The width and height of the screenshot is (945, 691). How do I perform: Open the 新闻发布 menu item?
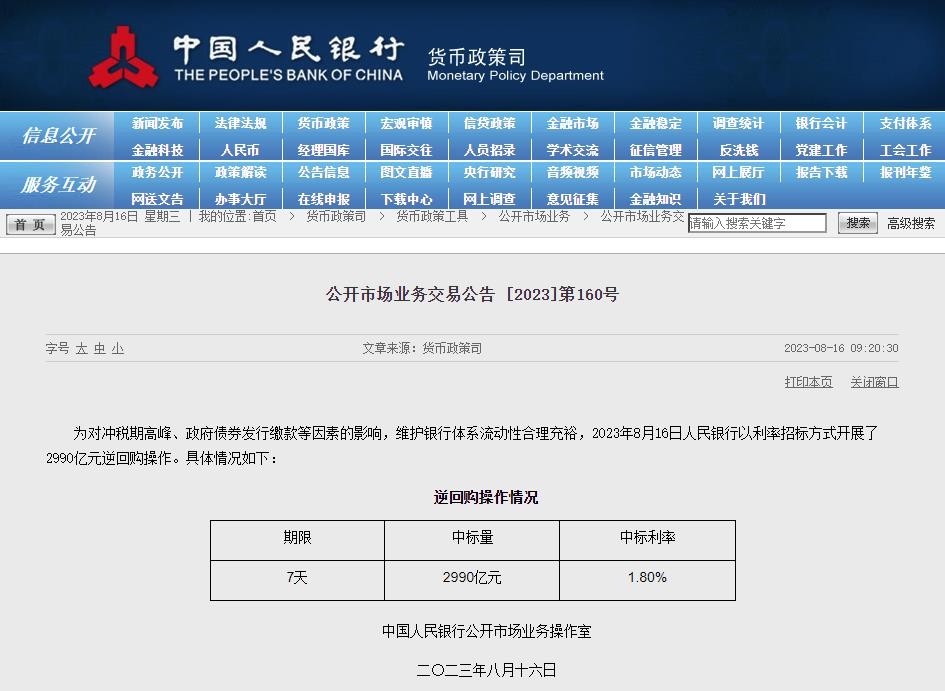click(158, 124)
